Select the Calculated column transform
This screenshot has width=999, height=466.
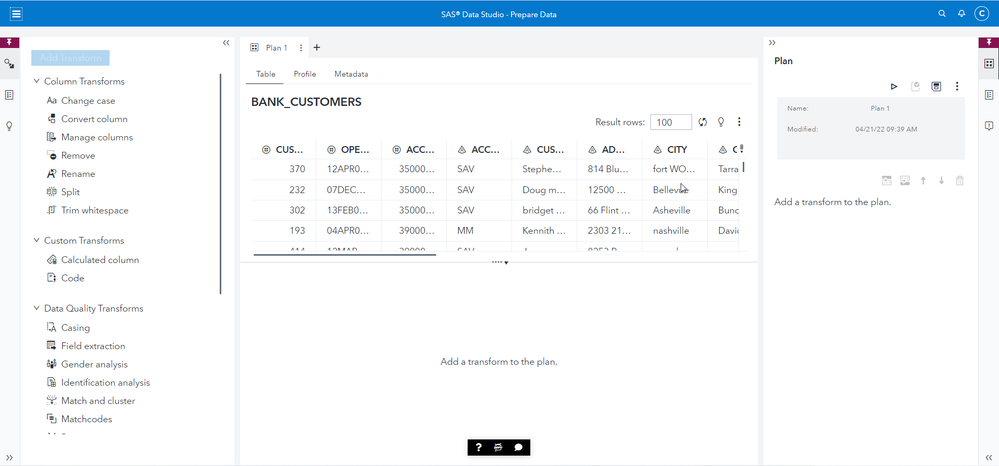(99, 260)
